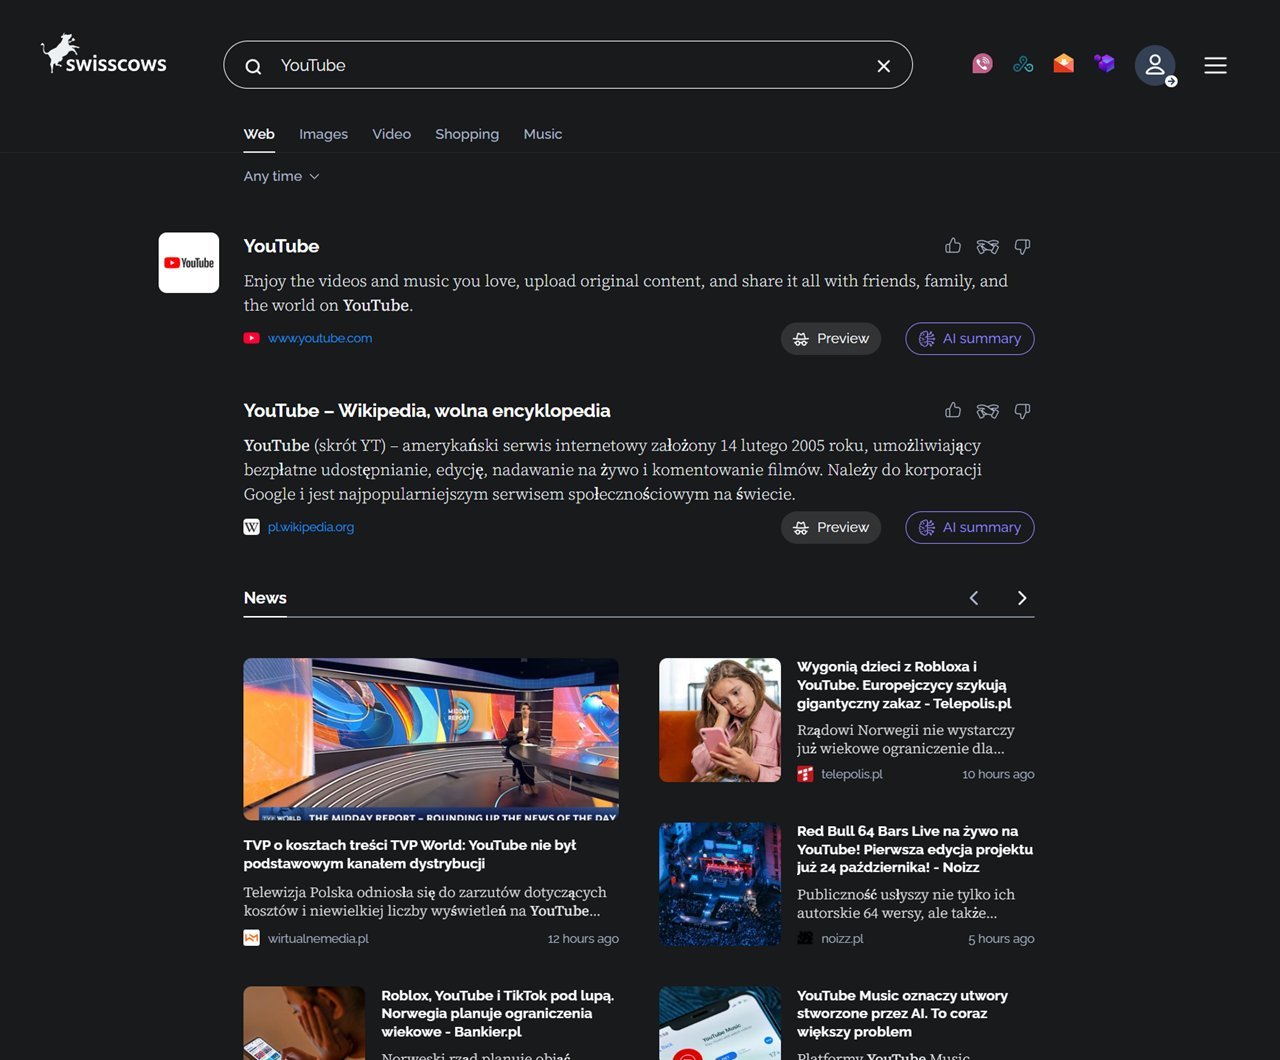This screenshot has width=1280, height=1060.
Task: Like the YouTube result with thumbs up
Action: (x=953, y=246)
